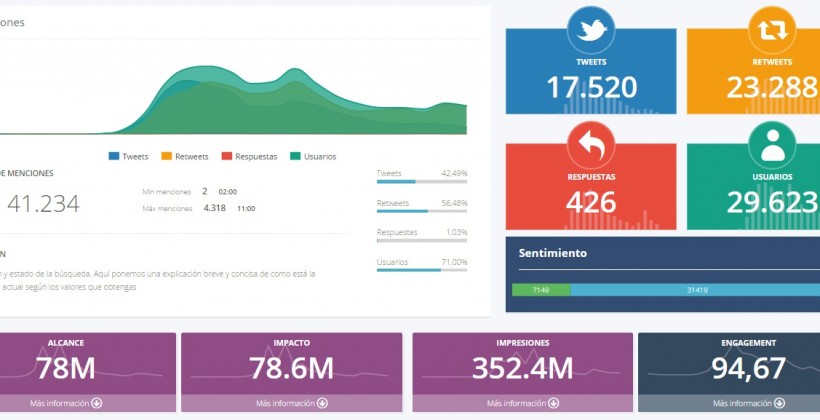Click the 1,03% Respuestas percentage
Image resolution: width=820 pixels, height=420 pixels.
tap(457, 232)
